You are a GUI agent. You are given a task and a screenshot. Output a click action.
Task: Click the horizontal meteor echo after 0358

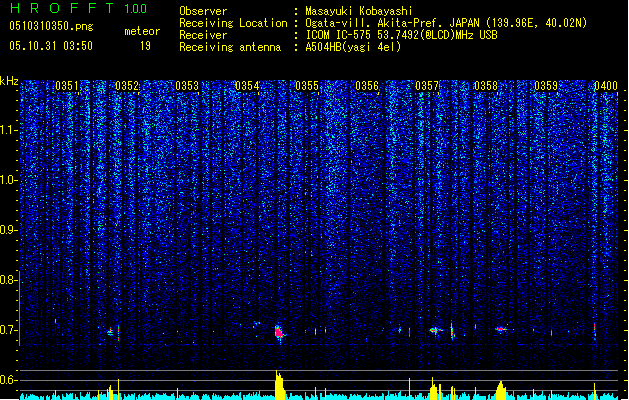pos(501,329)
